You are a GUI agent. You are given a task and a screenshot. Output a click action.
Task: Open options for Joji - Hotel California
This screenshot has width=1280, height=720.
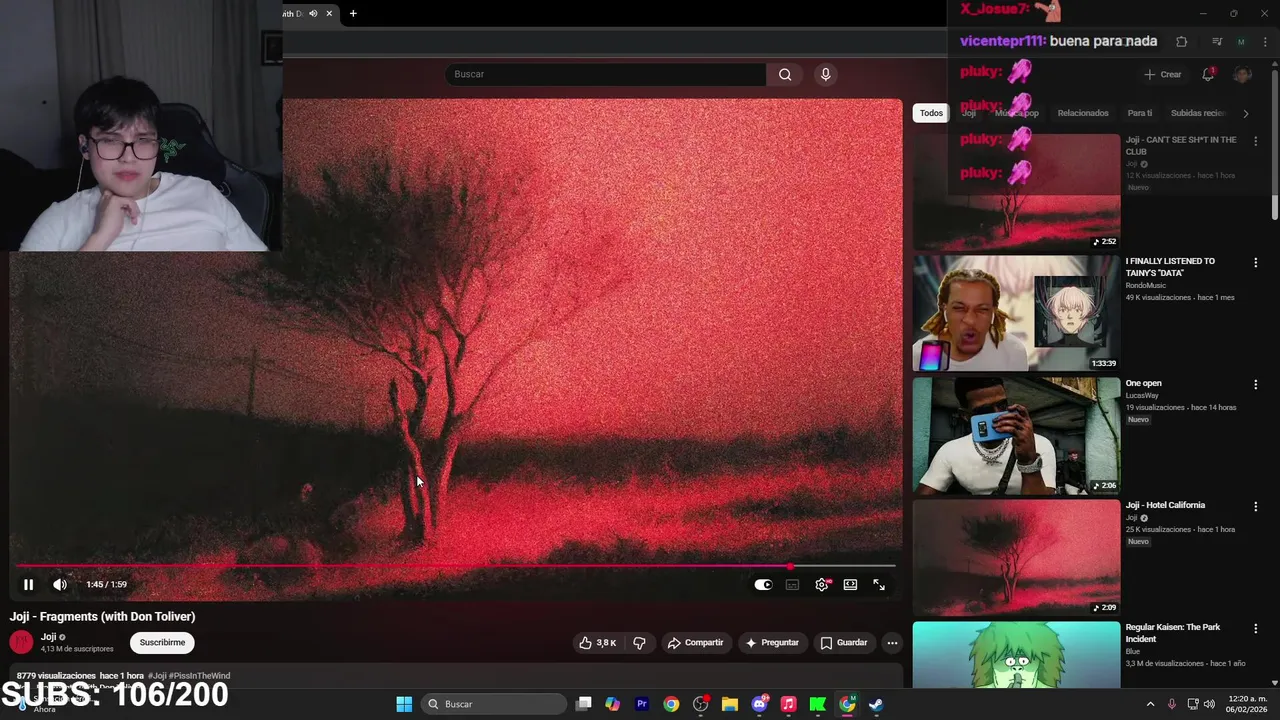point(1255,507)
